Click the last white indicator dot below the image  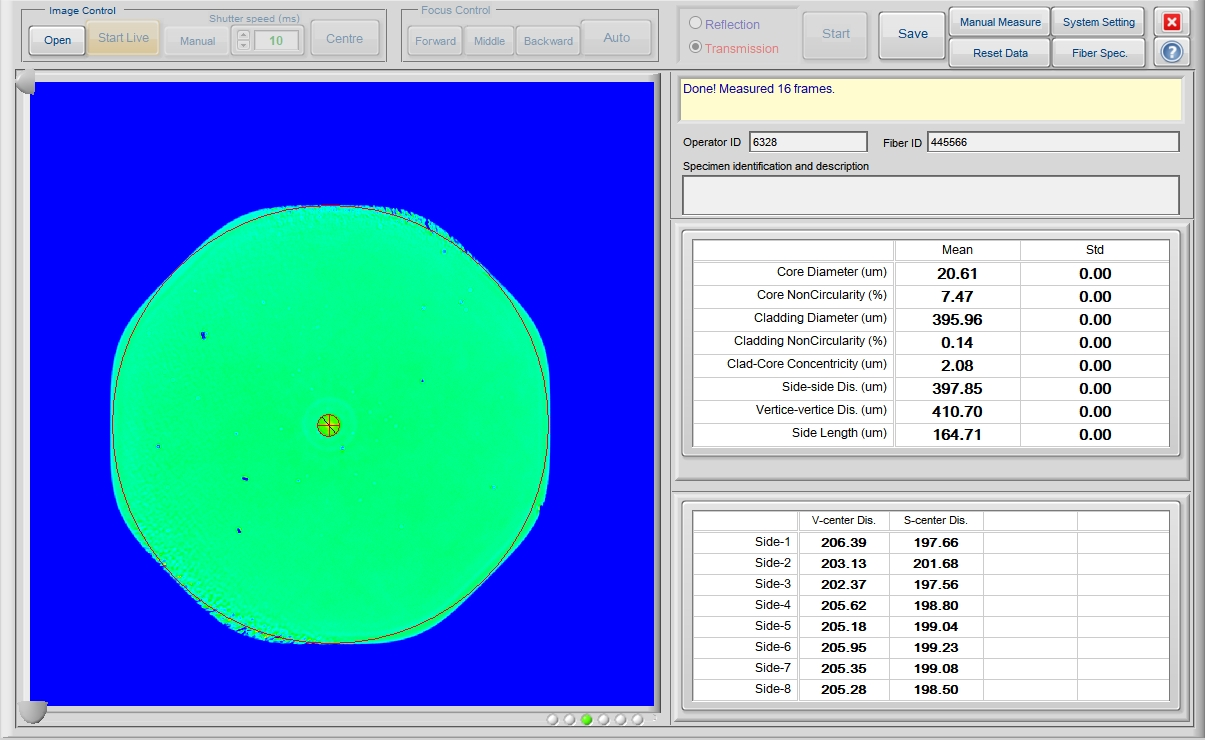(637, 719)
